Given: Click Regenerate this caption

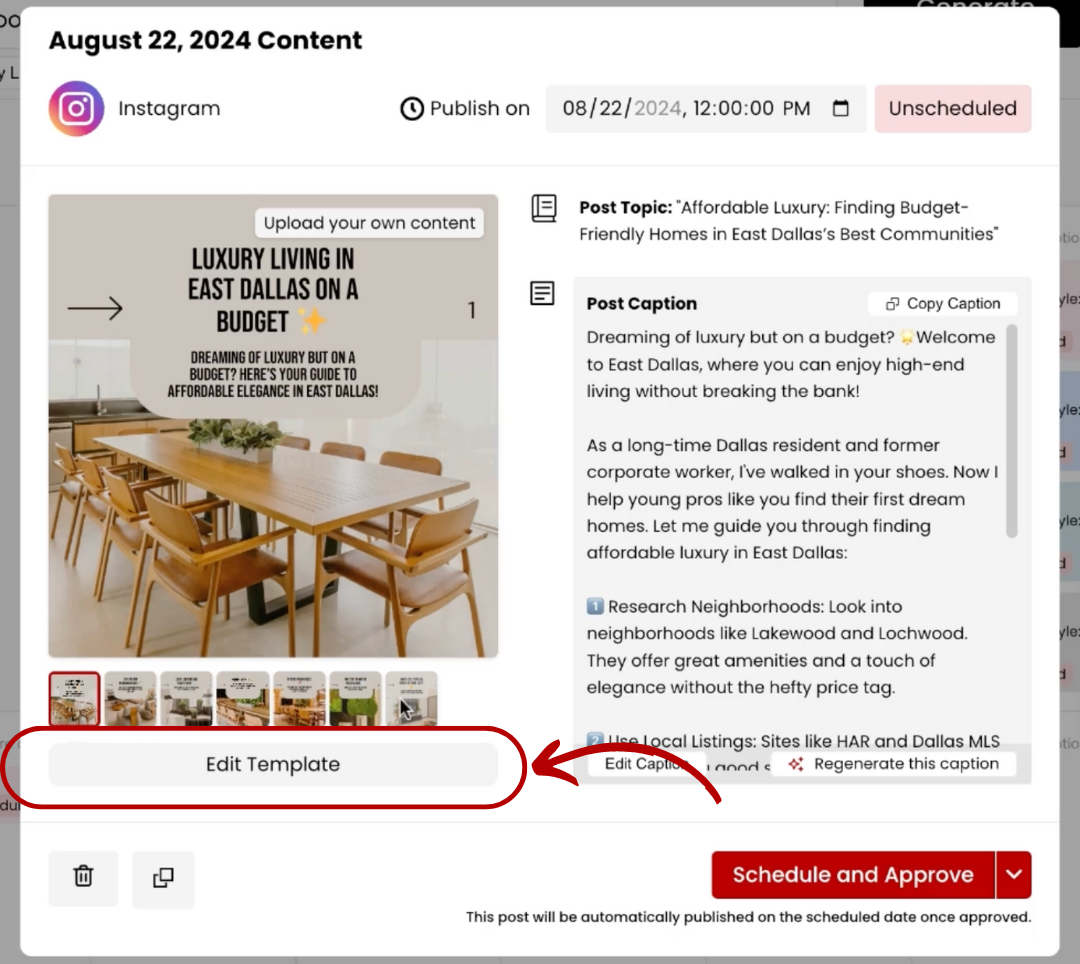Looking at the screenshot, I should coord(894,764).
